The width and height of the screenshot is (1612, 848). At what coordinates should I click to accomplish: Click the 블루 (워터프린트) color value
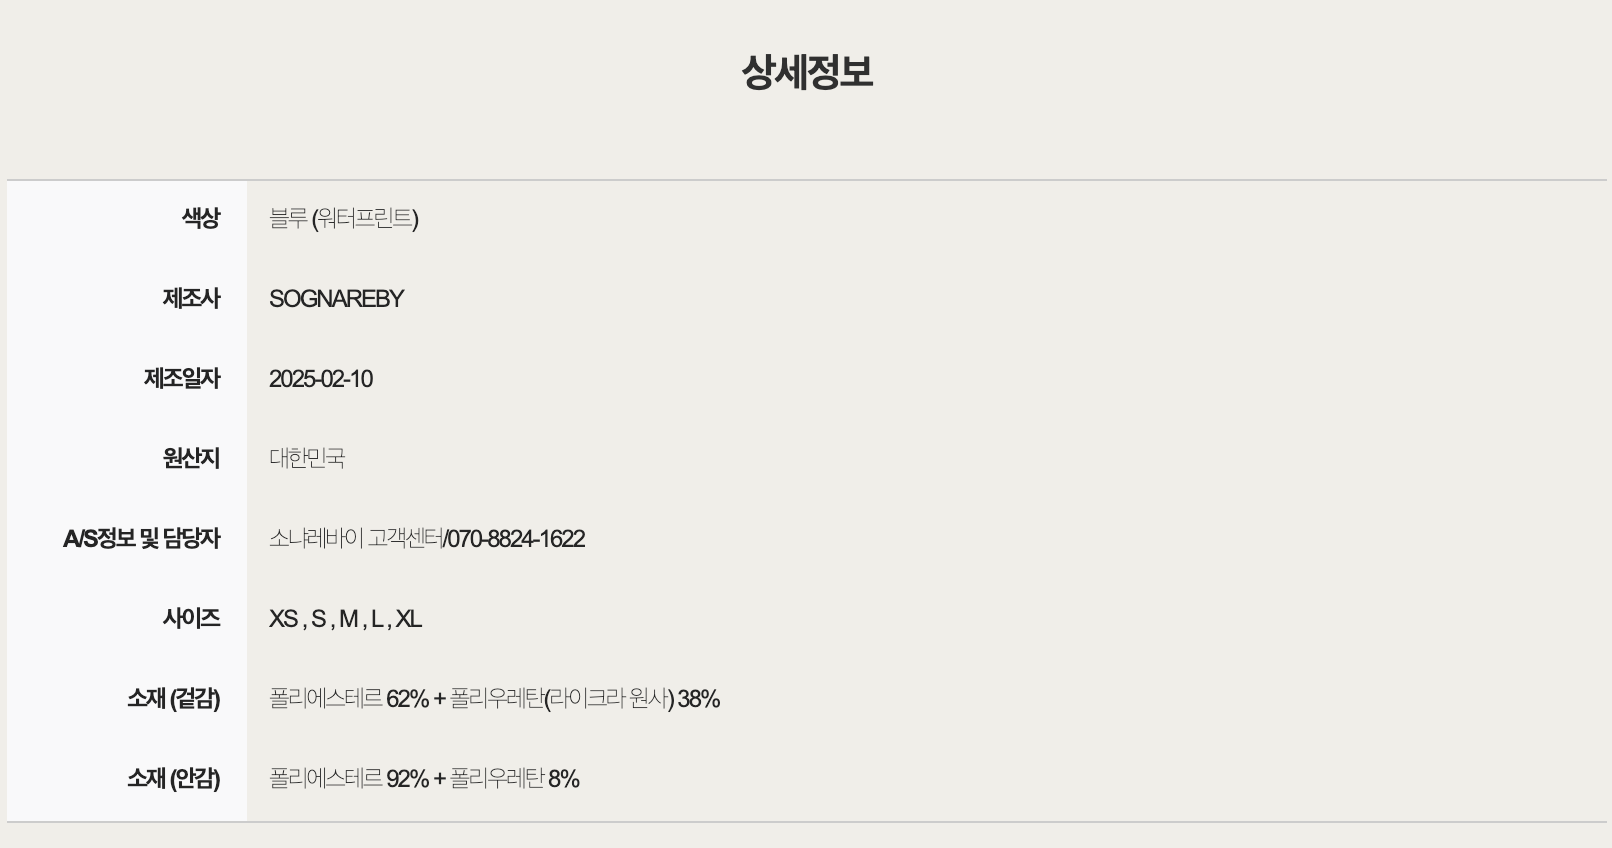pos(344,218)
